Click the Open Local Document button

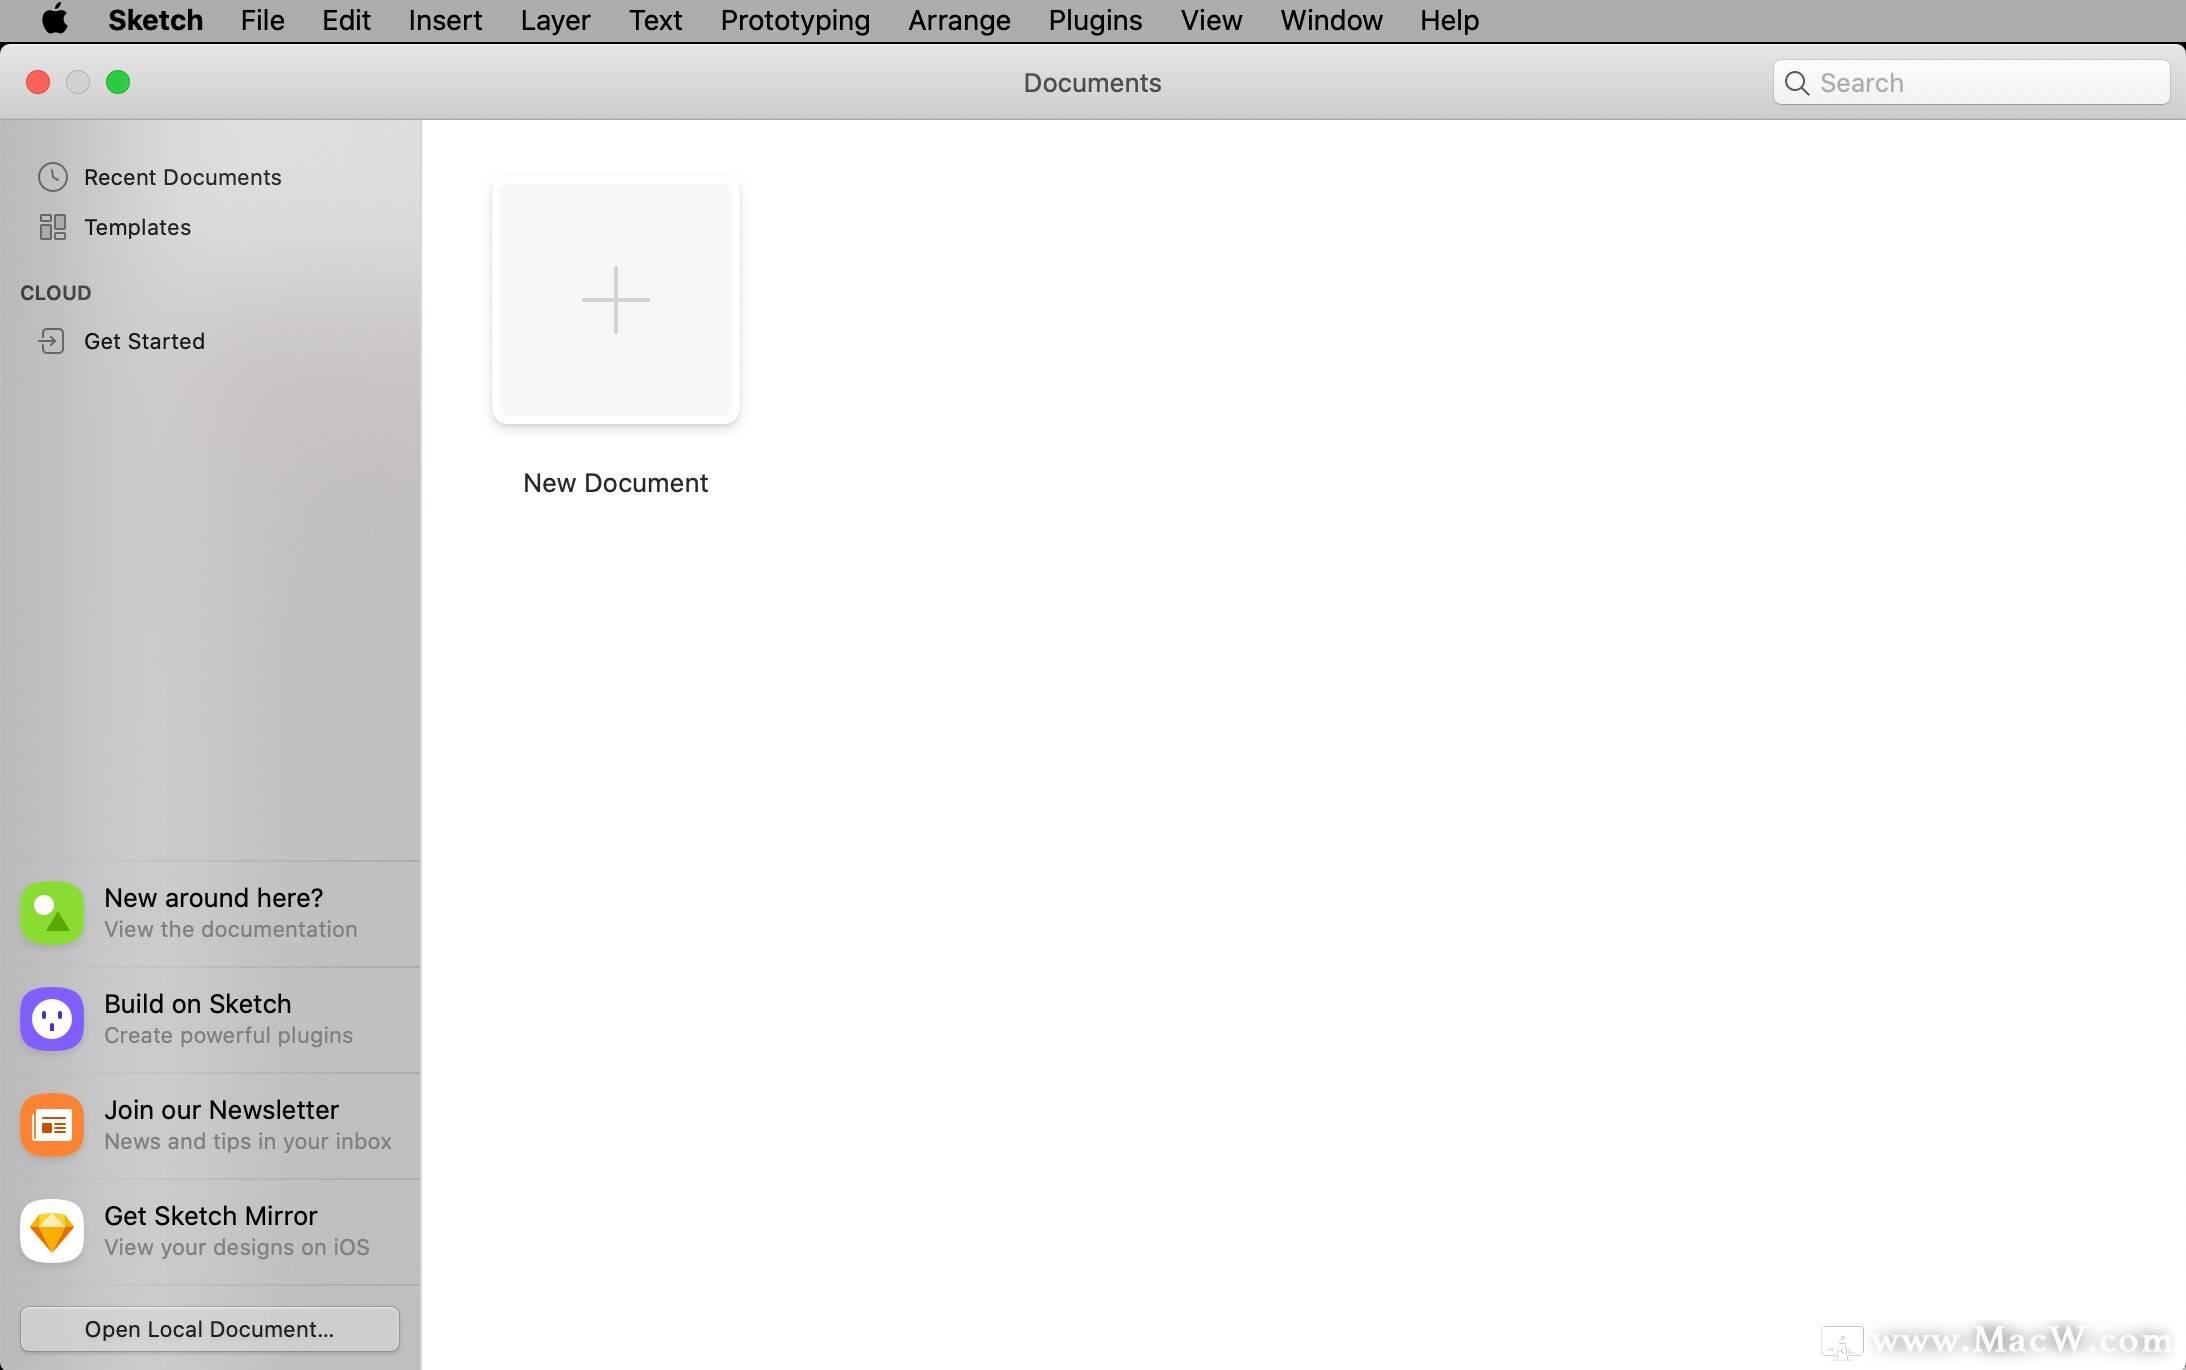click(208, 1329)
